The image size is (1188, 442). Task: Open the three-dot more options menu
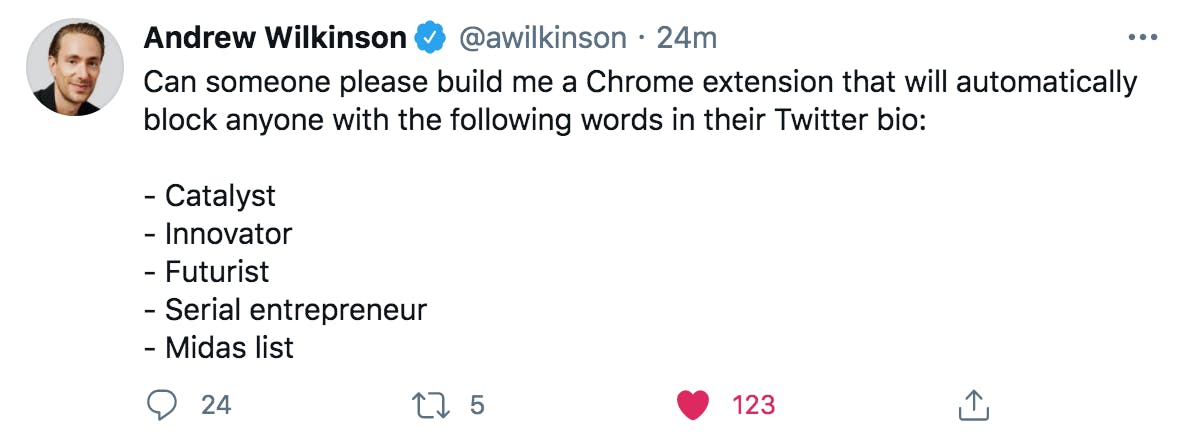pos(1143,37)
